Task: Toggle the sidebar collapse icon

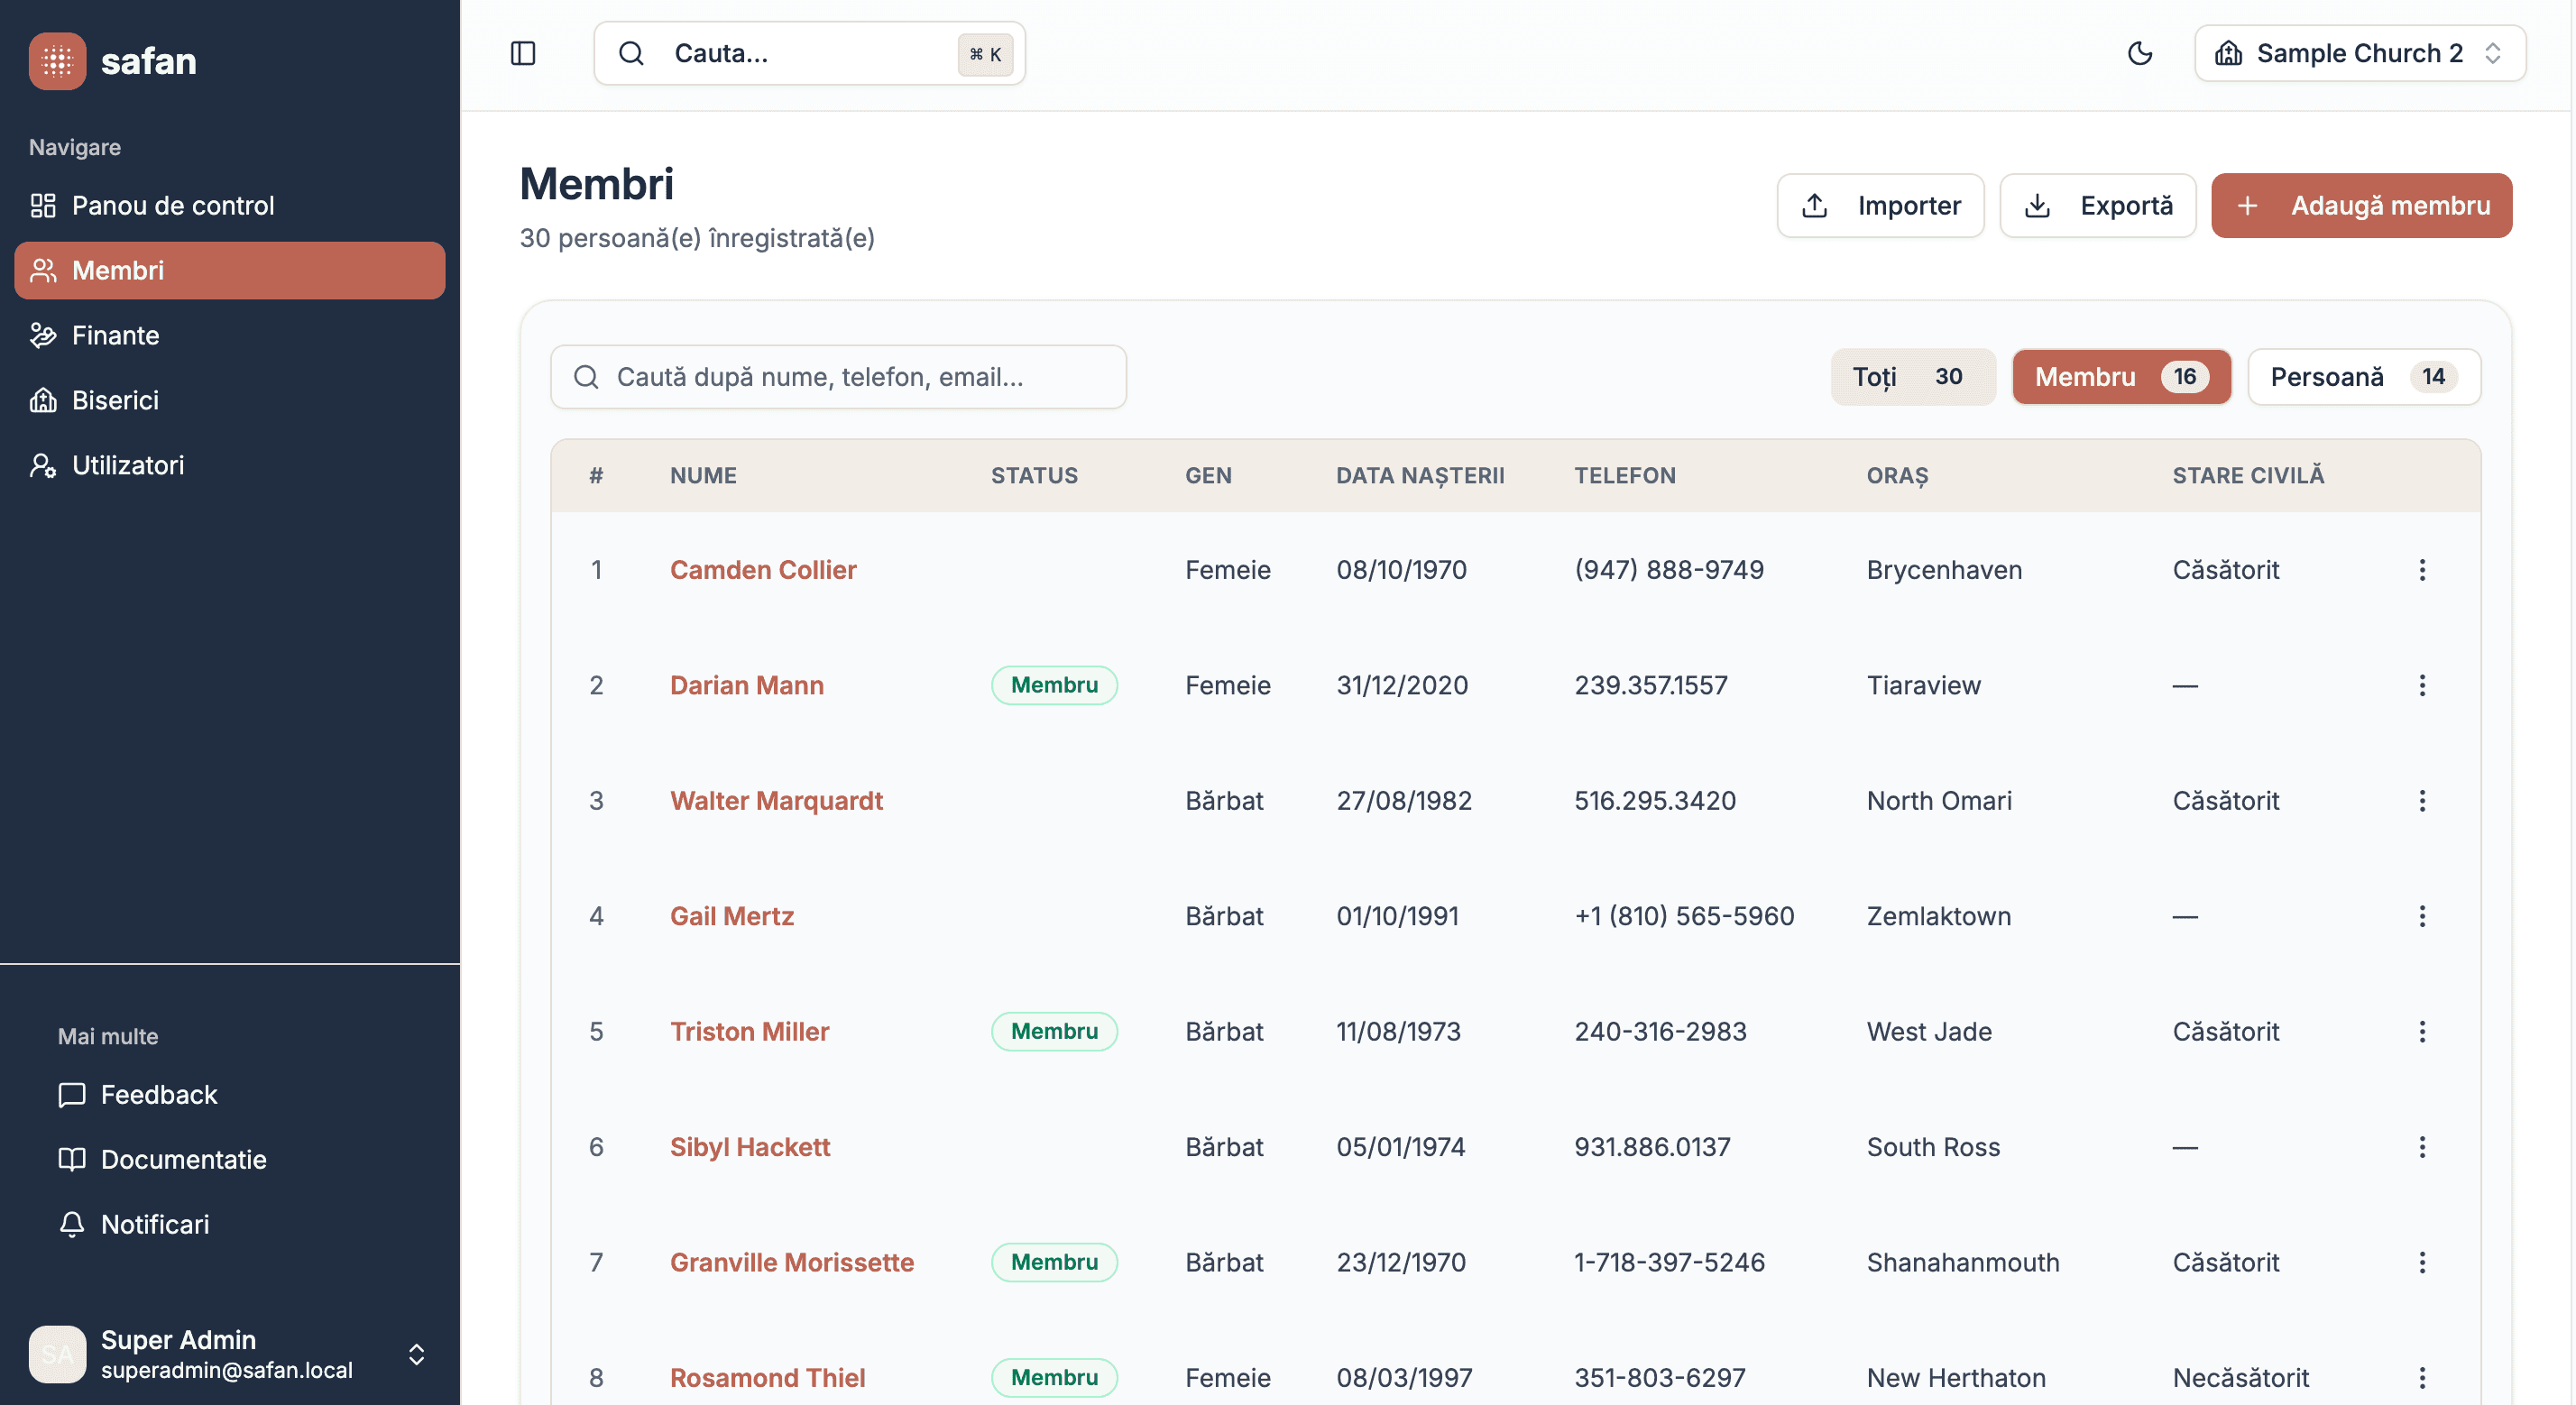Action: tap(523, 53)
